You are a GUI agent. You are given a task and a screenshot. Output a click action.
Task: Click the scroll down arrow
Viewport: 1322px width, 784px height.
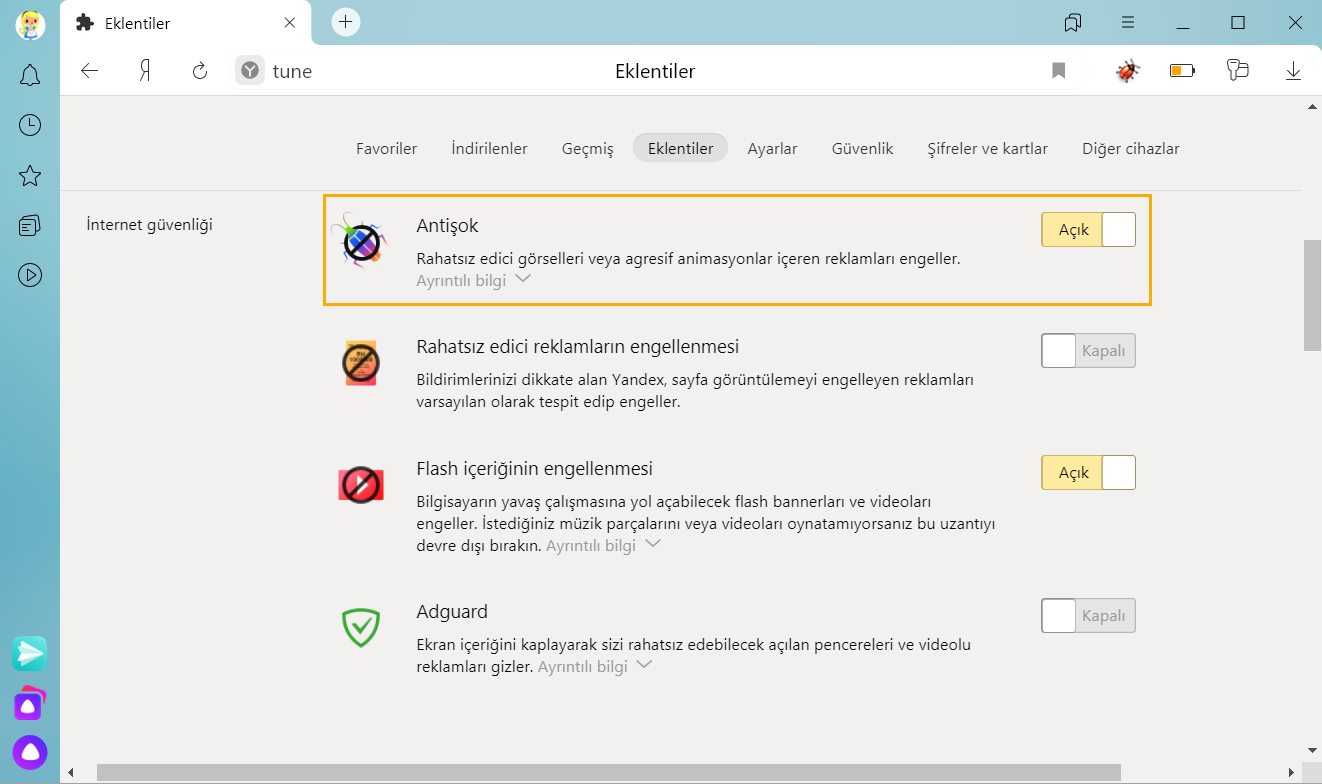pos(1312,749)
